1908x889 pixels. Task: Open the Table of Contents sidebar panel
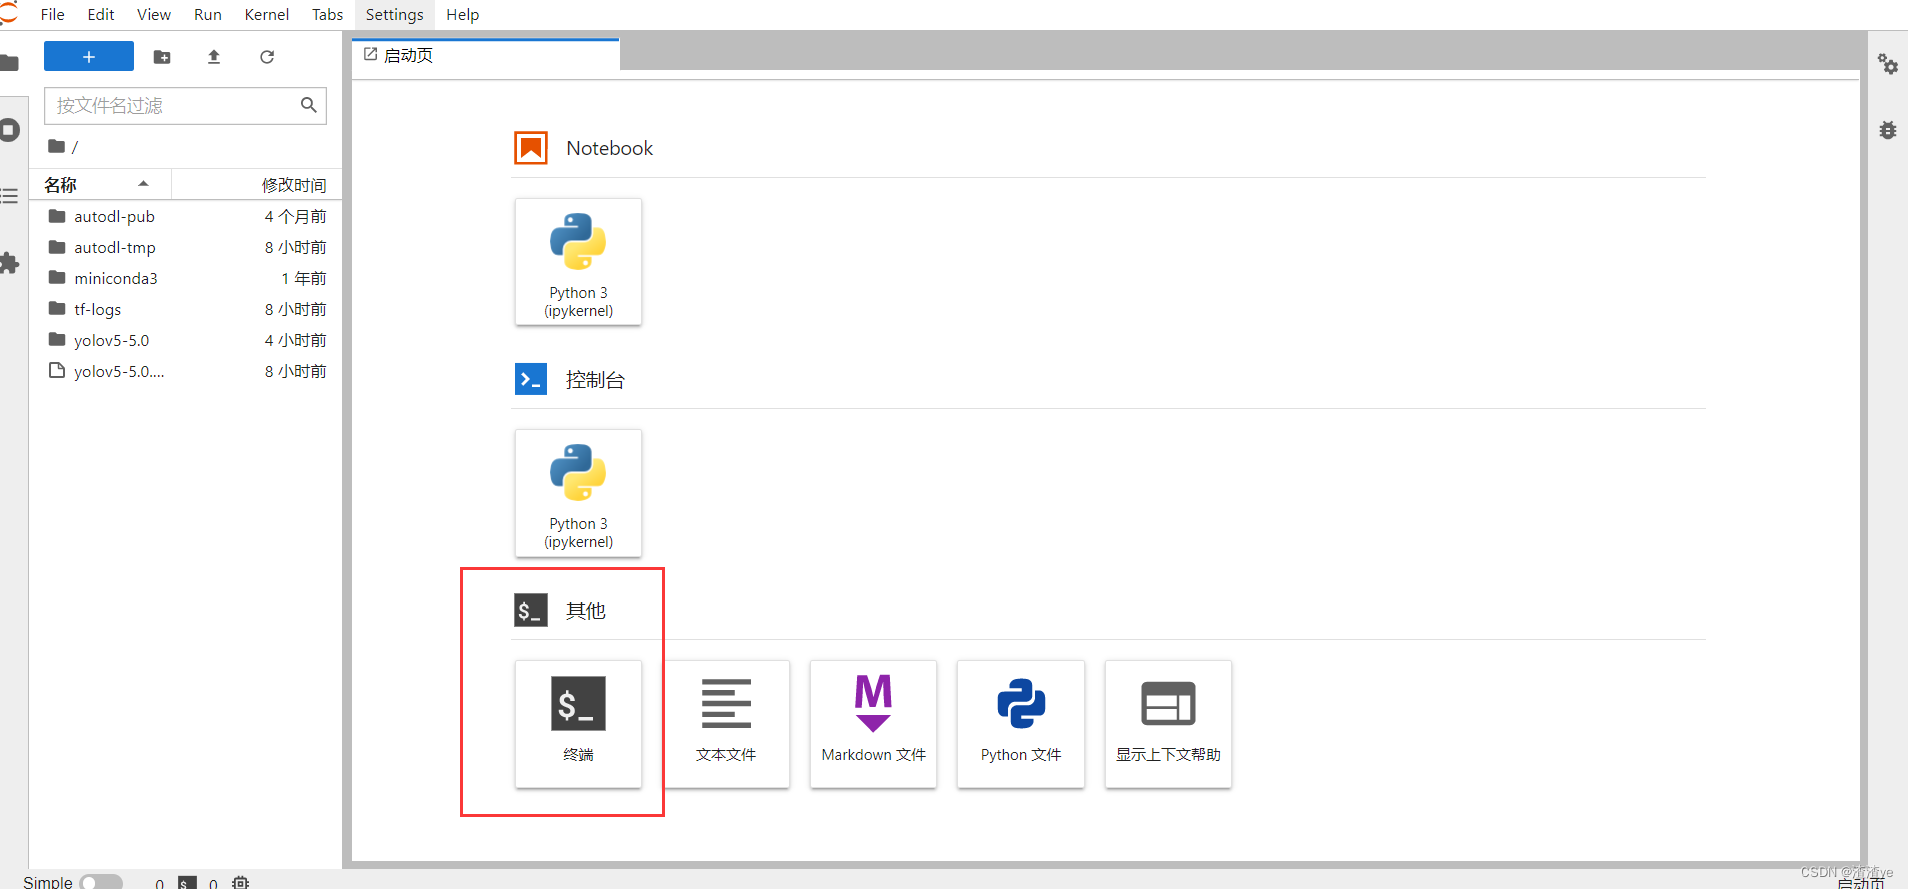coord(9,196)
